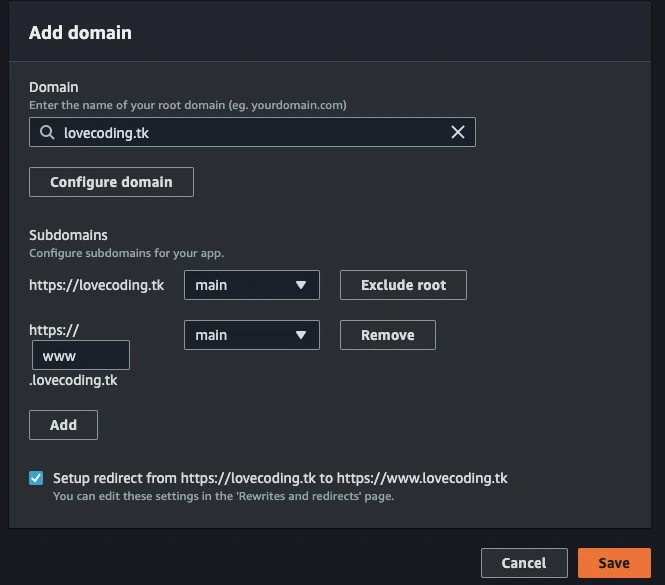Click the Domain field label
The width and height of the screenshot is (665, 585).
(53, 88)
